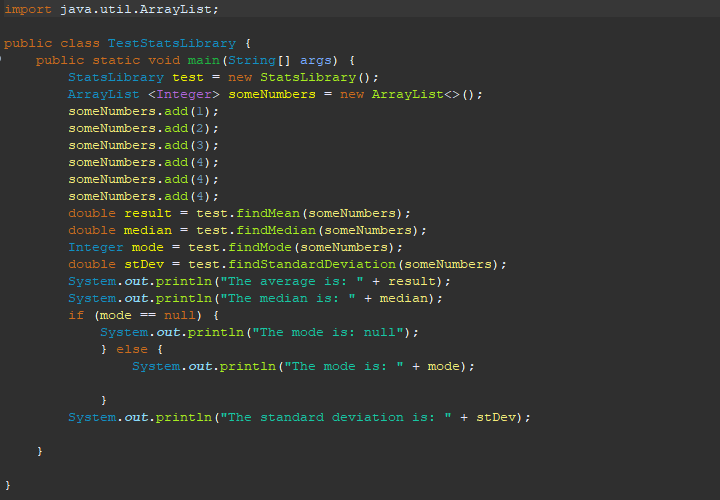Click the "void" return type keyword

point(164,61)
